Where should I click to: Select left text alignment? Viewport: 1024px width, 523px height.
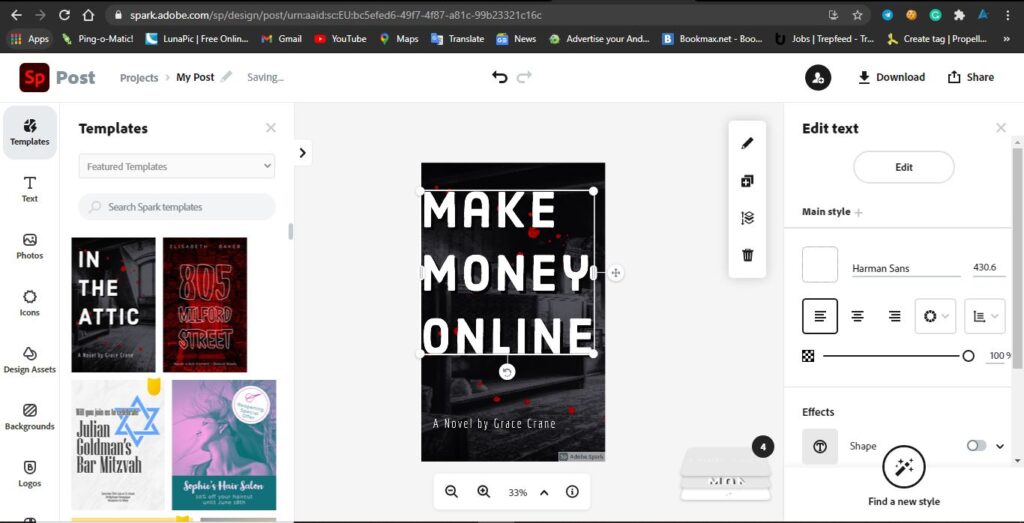point(820,316)
